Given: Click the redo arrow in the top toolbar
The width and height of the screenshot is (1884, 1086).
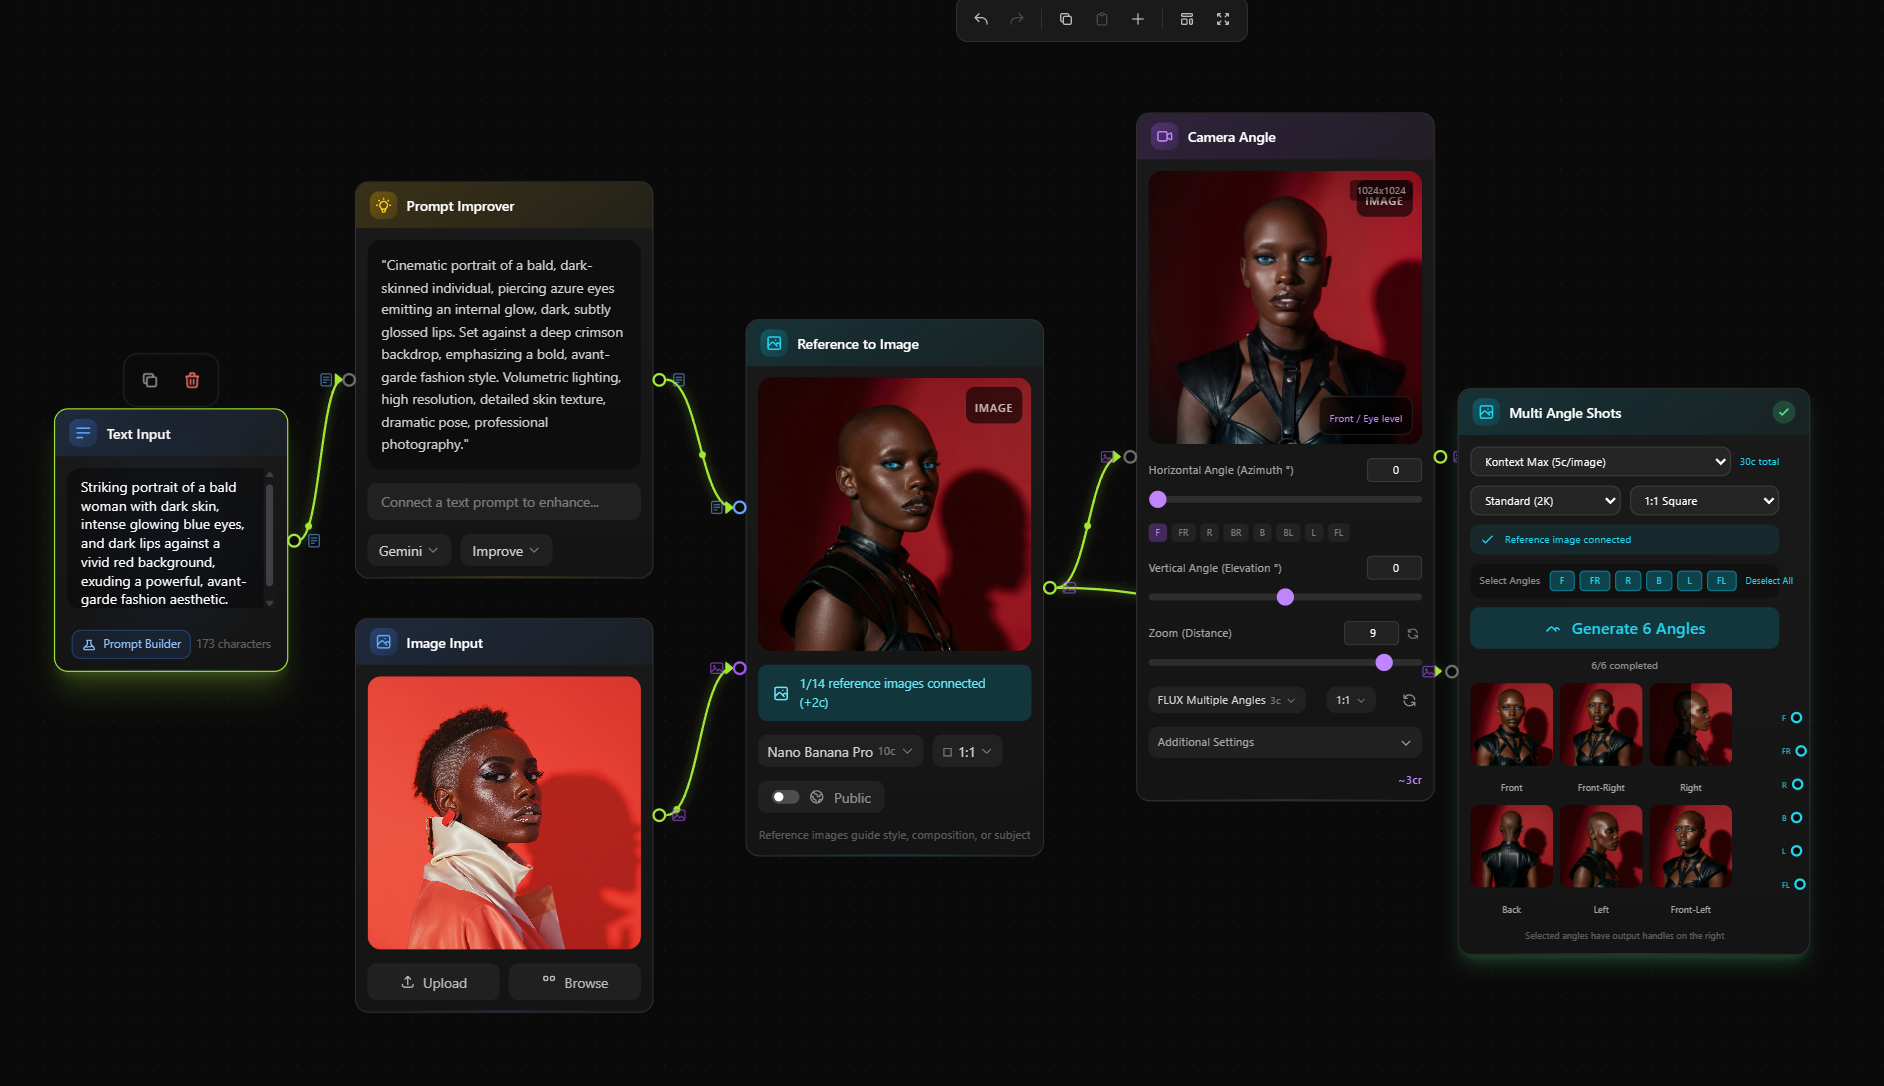Looking at the screenshot, I should 1016,19.
